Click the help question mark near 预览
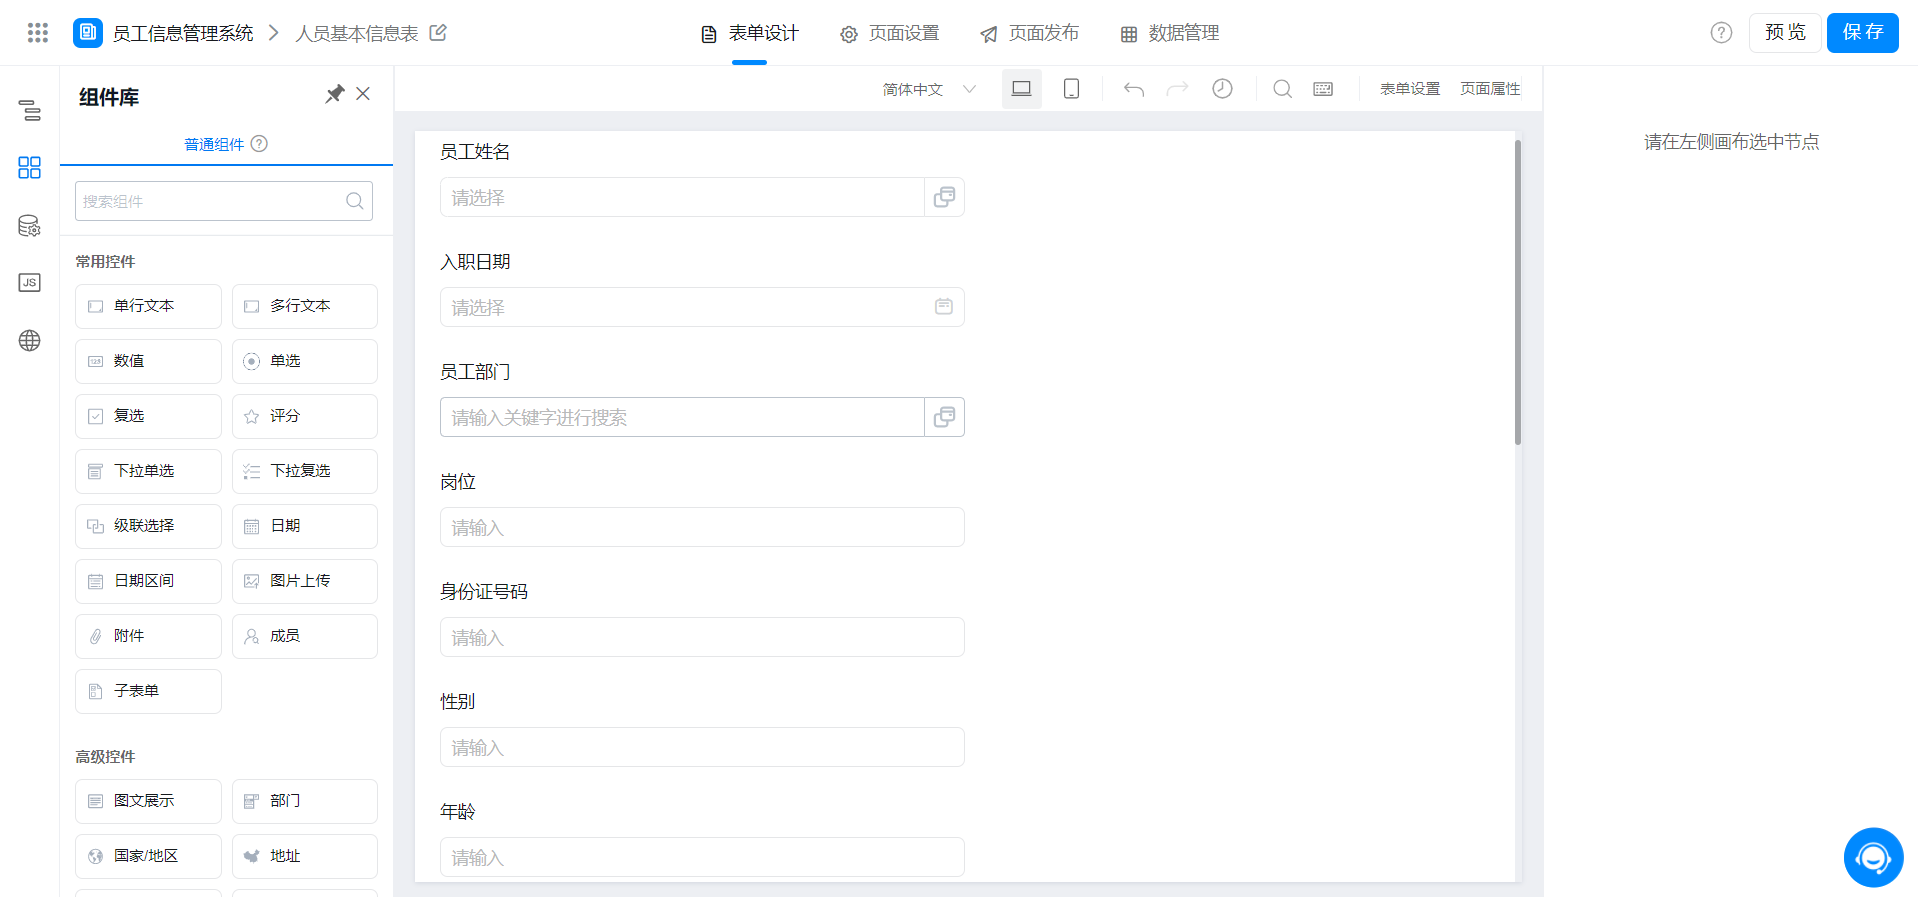Image resolution: width=1918 pixels, height=897 pixels. [1721, 33]
